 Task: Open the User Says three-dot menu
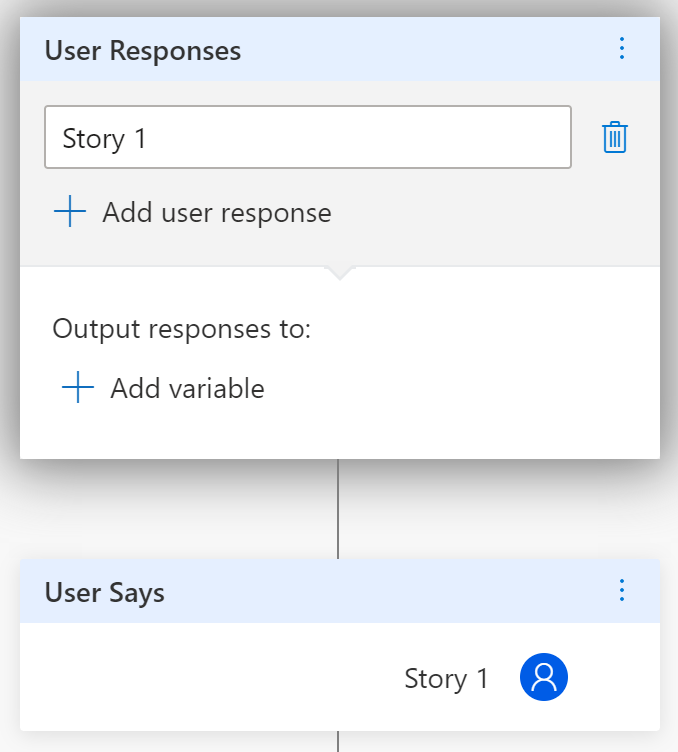coord(622,591)
